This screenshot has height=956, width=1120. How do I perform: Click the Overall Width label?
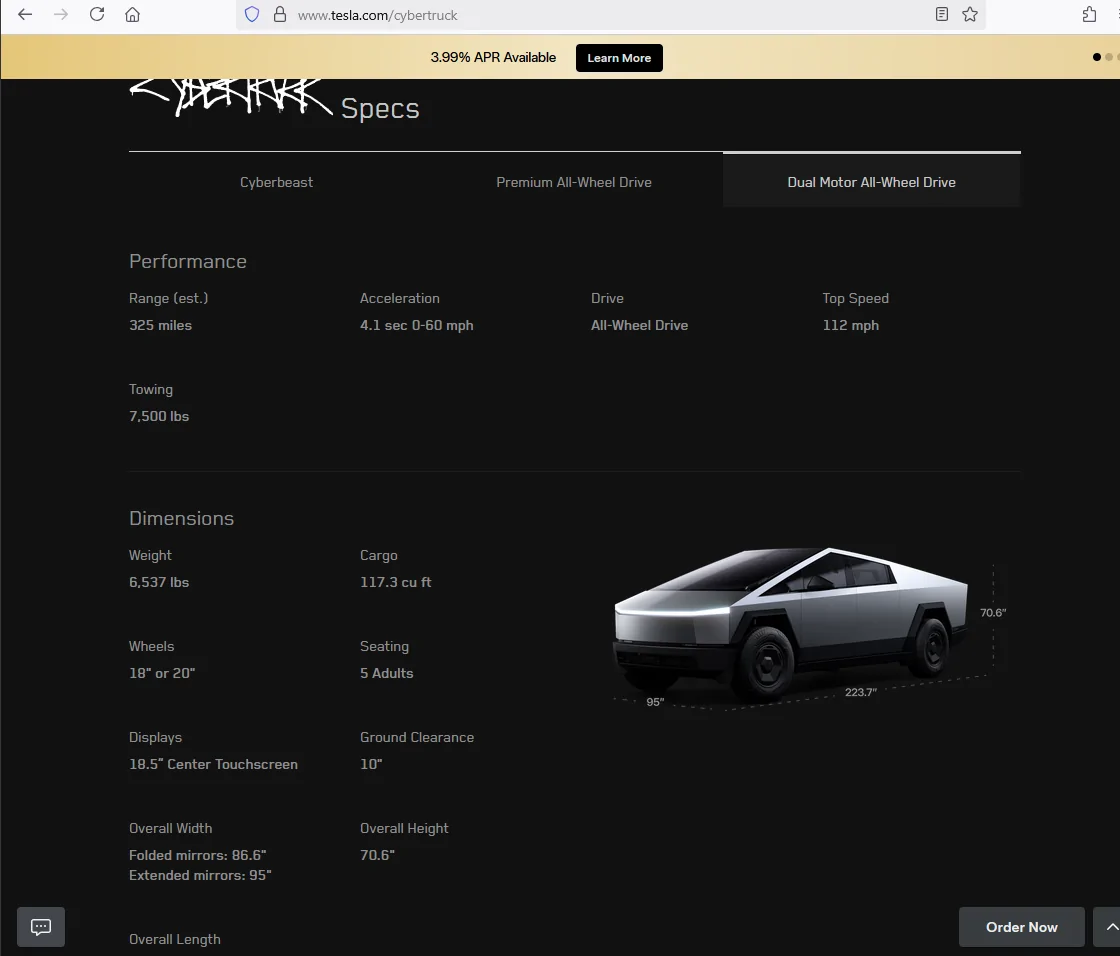tap(171, 828)
